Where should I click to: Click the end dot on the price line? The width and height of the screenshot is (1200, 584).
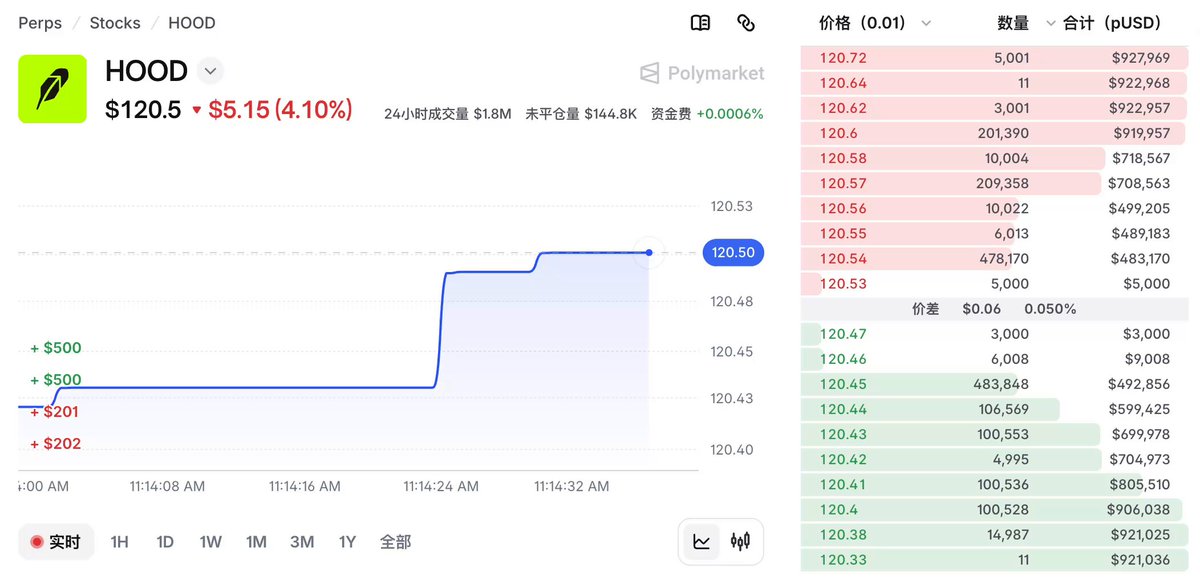pos(649,252)
